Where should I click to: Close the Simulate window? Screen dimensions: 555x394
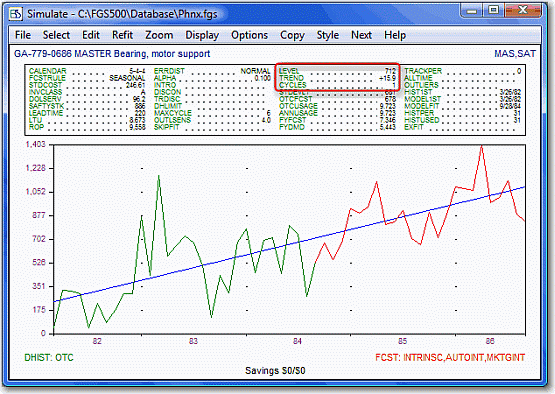point(523,10)
